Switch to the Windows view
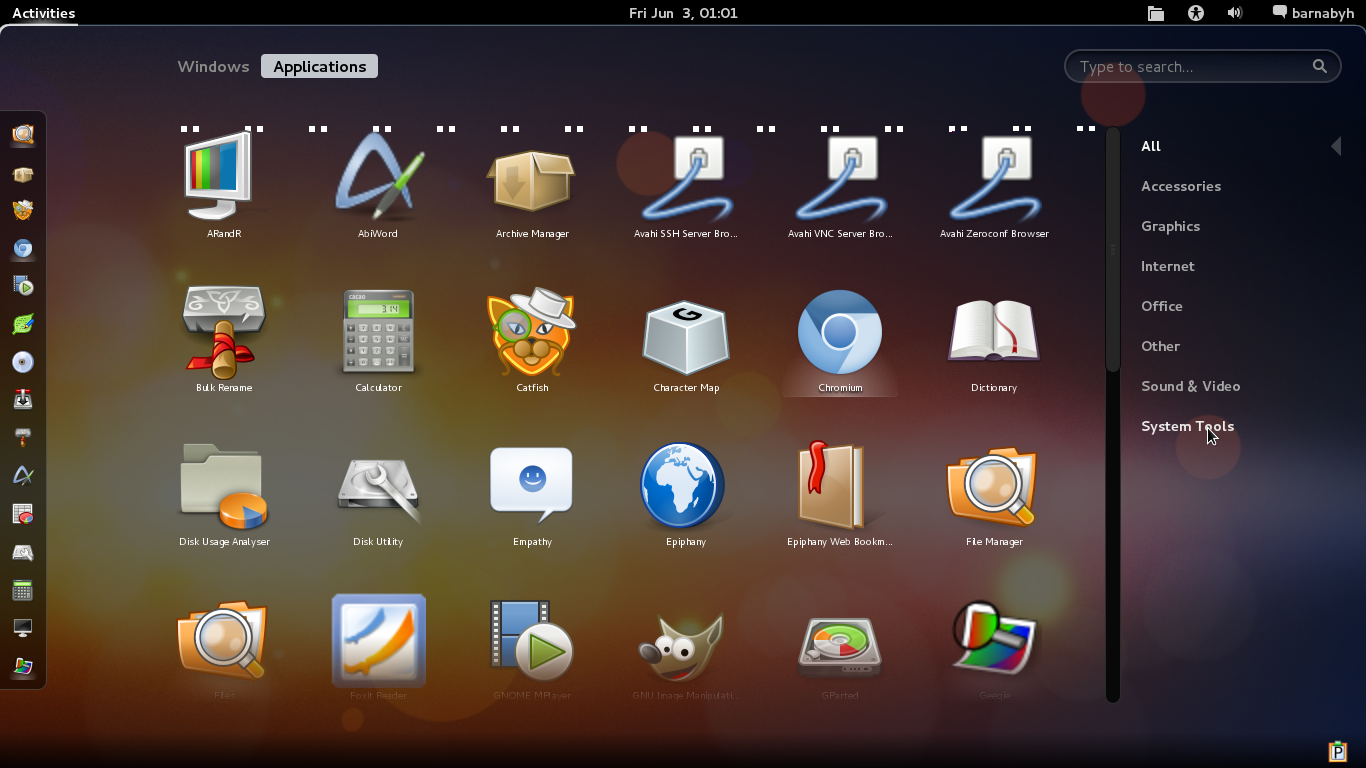This screenshot has width=1366, height=768. [213, 67]
